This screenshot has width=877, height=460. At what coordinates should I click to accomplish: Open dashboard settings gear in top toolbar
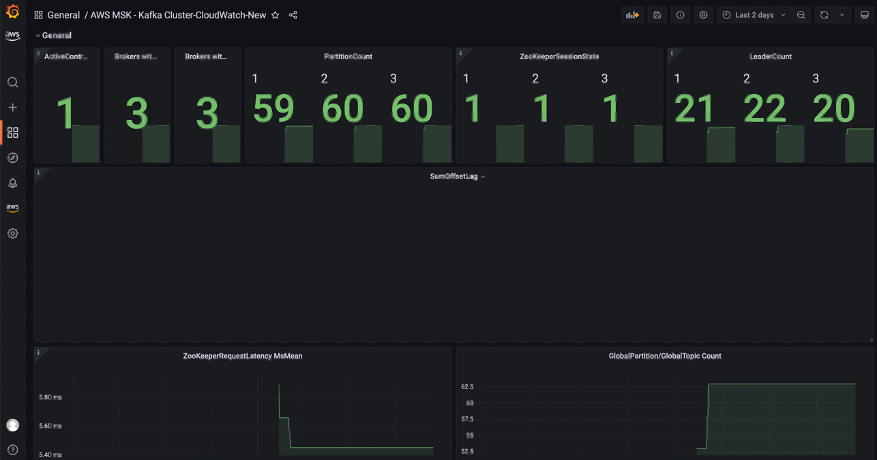pos(703,15)
